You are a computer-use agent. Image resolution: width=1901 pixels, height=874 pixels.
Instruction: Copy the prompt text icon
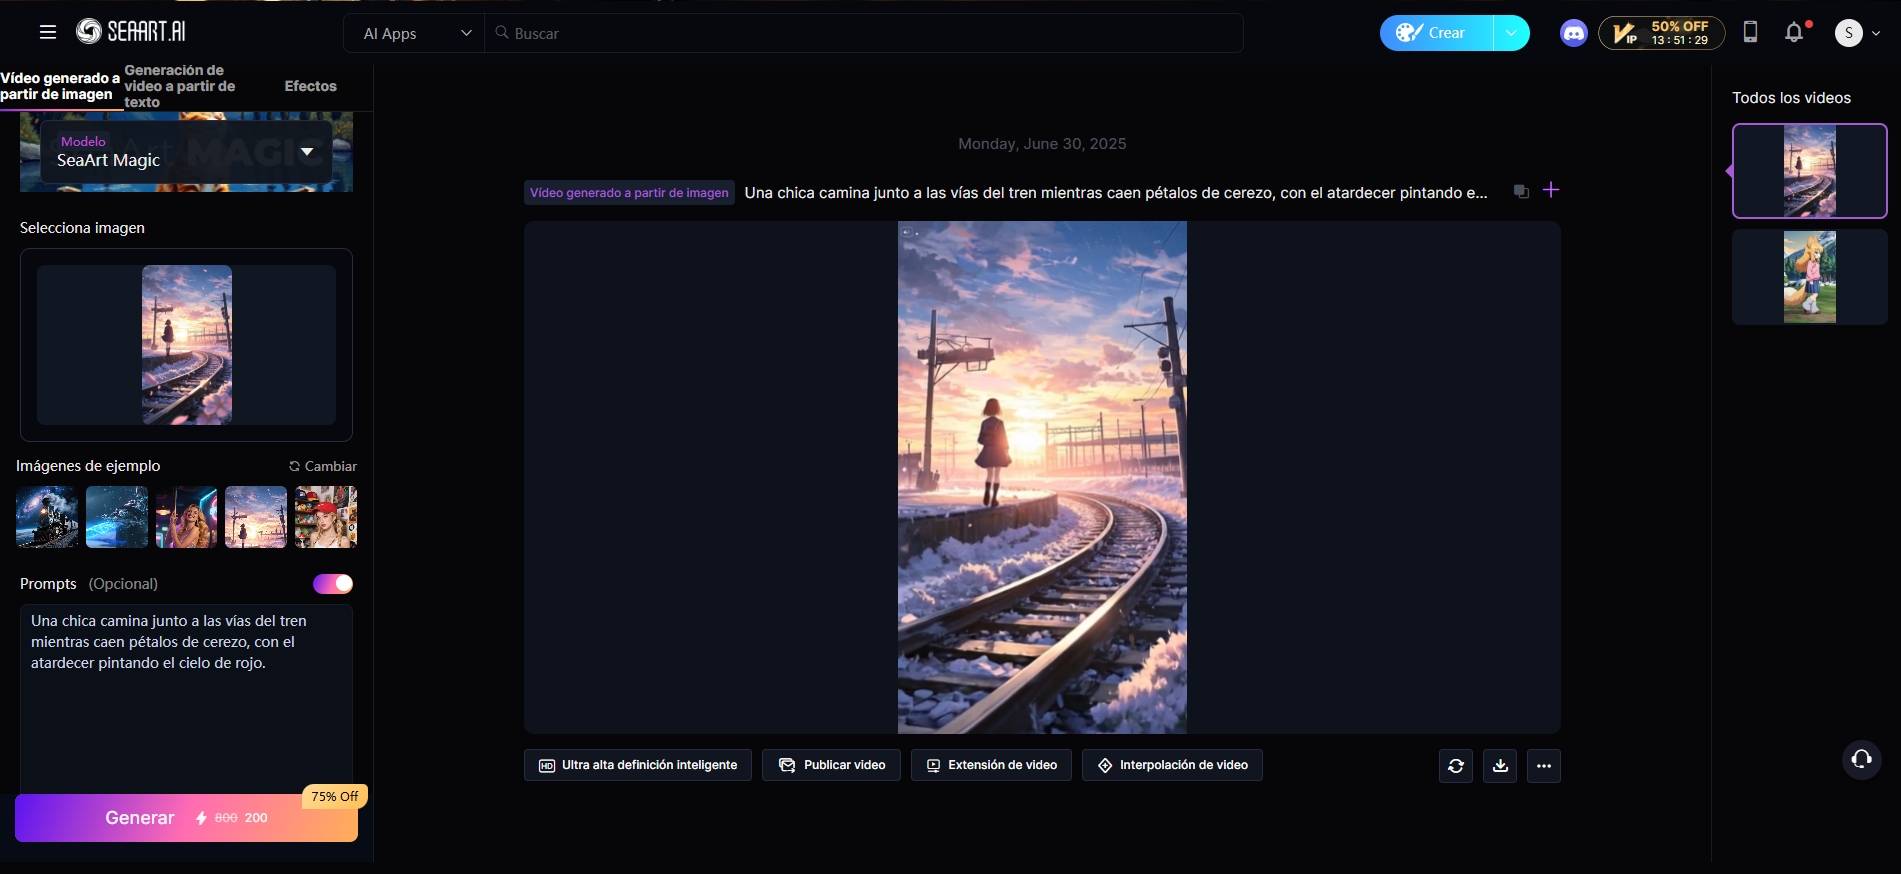[1521, 192]
